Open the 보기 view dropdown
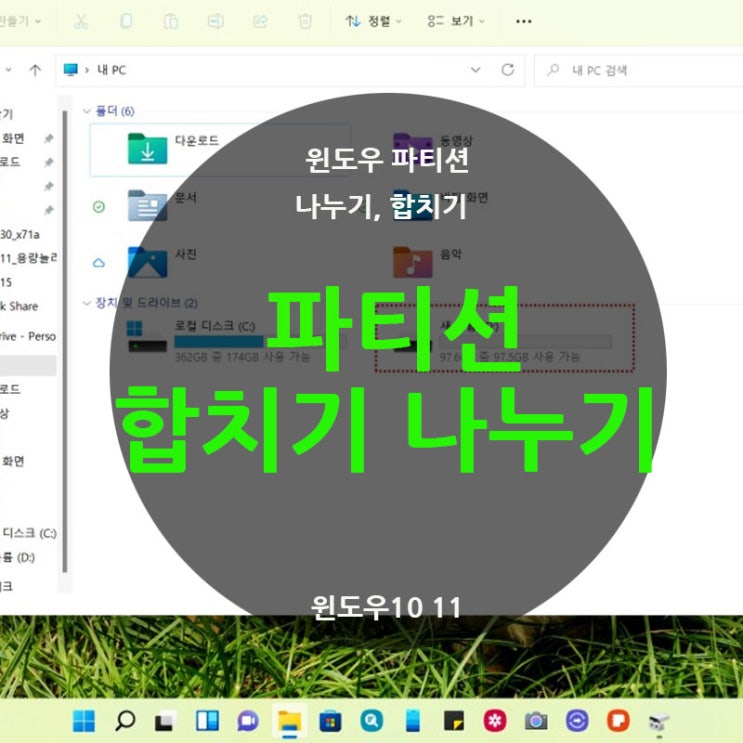Screen dimensions: 743x743 point(456,21)
